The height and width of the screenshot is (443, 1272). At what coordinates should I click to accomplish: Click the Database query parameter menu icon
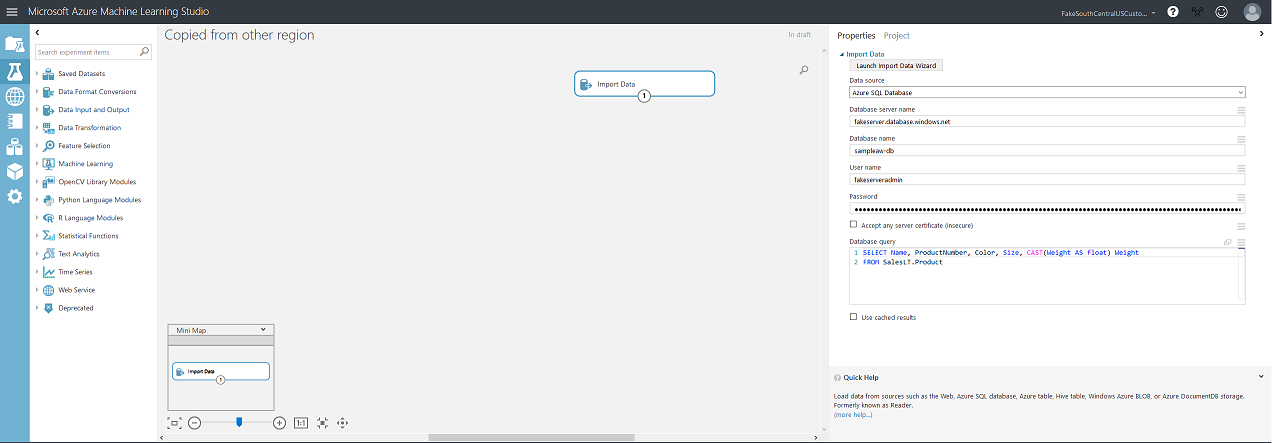1241,242
